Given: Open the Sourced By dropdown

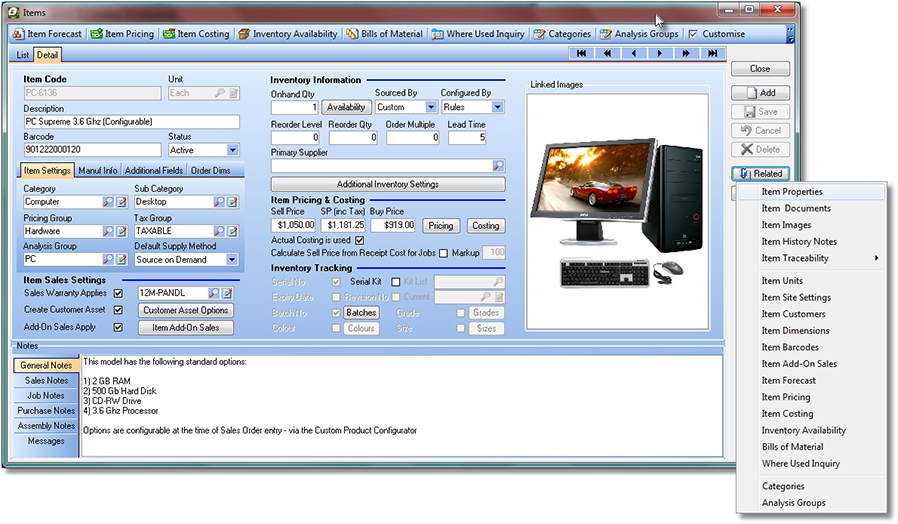Looking at the screenshot, I should click(x=431, y=107).
